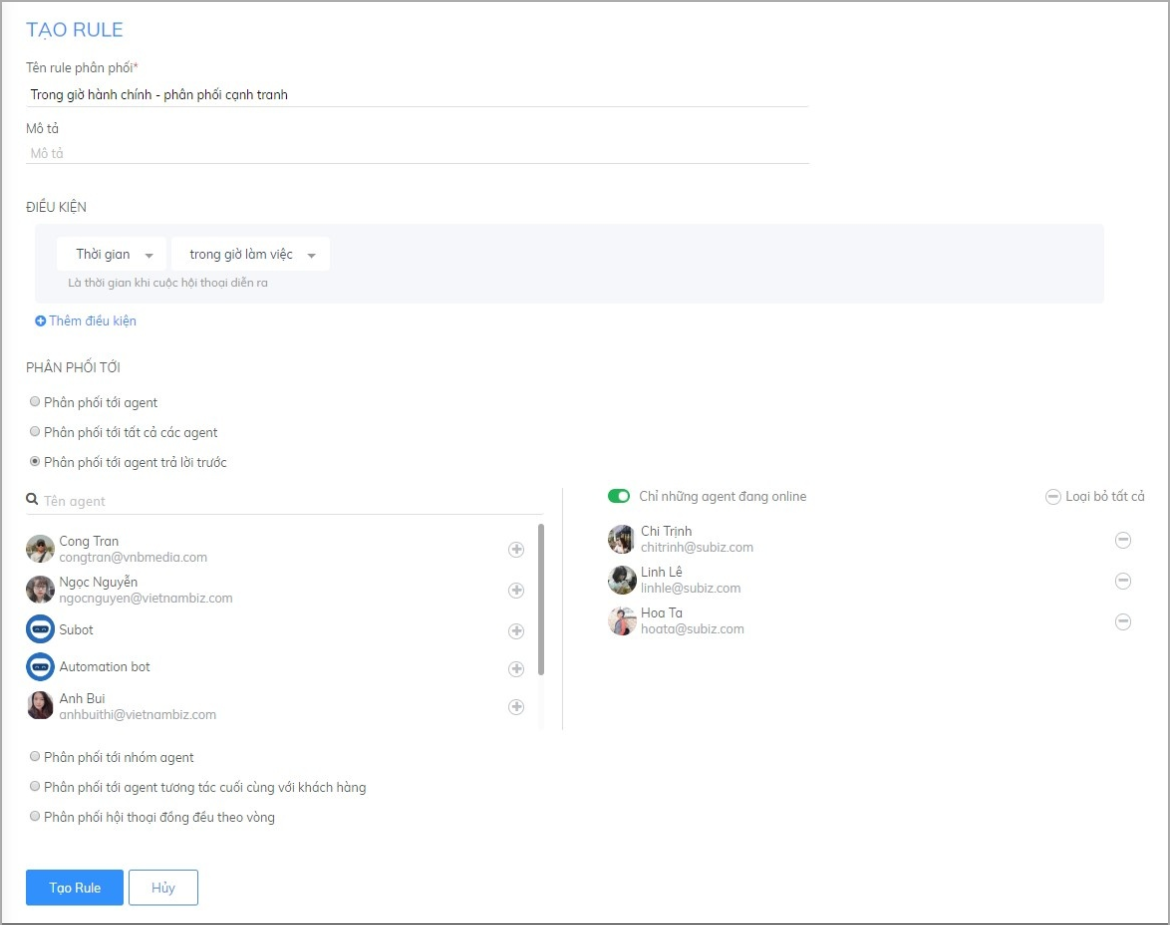Image resolution: width=1170 pixels, height=925 pixels.
Task: Remove Hoa Ta with minus icon
Action: (x=1123, y=622)
